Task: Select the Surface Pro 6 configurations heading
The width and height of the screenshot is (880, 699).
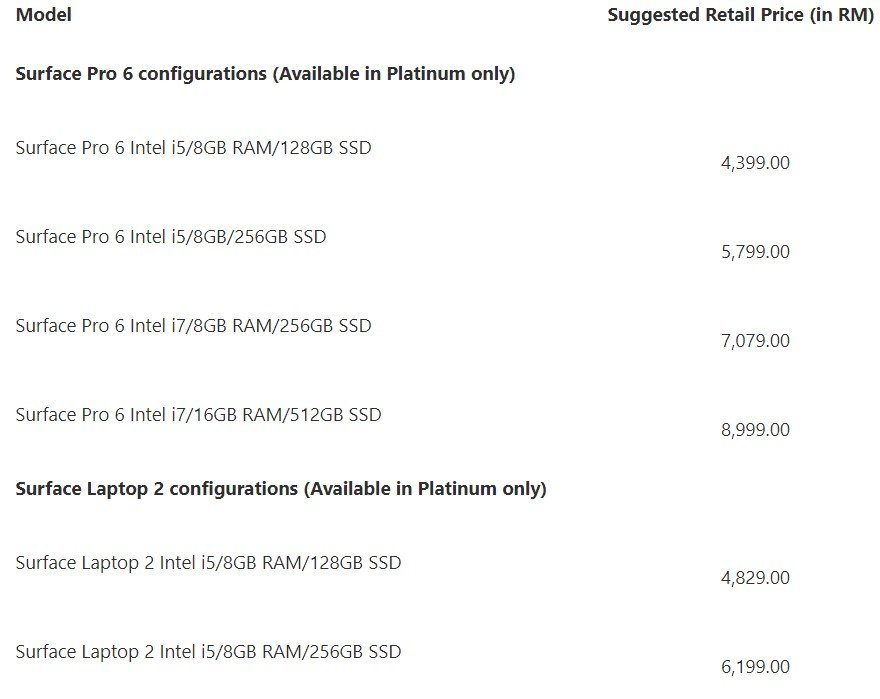Action: pos(265,74)
